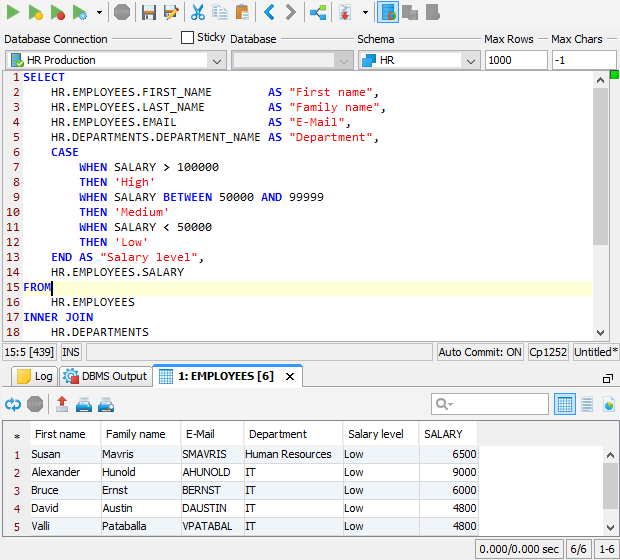Click the export results red arrow icon
This screenshot has width=620, height=560.
tap(61, 404)
